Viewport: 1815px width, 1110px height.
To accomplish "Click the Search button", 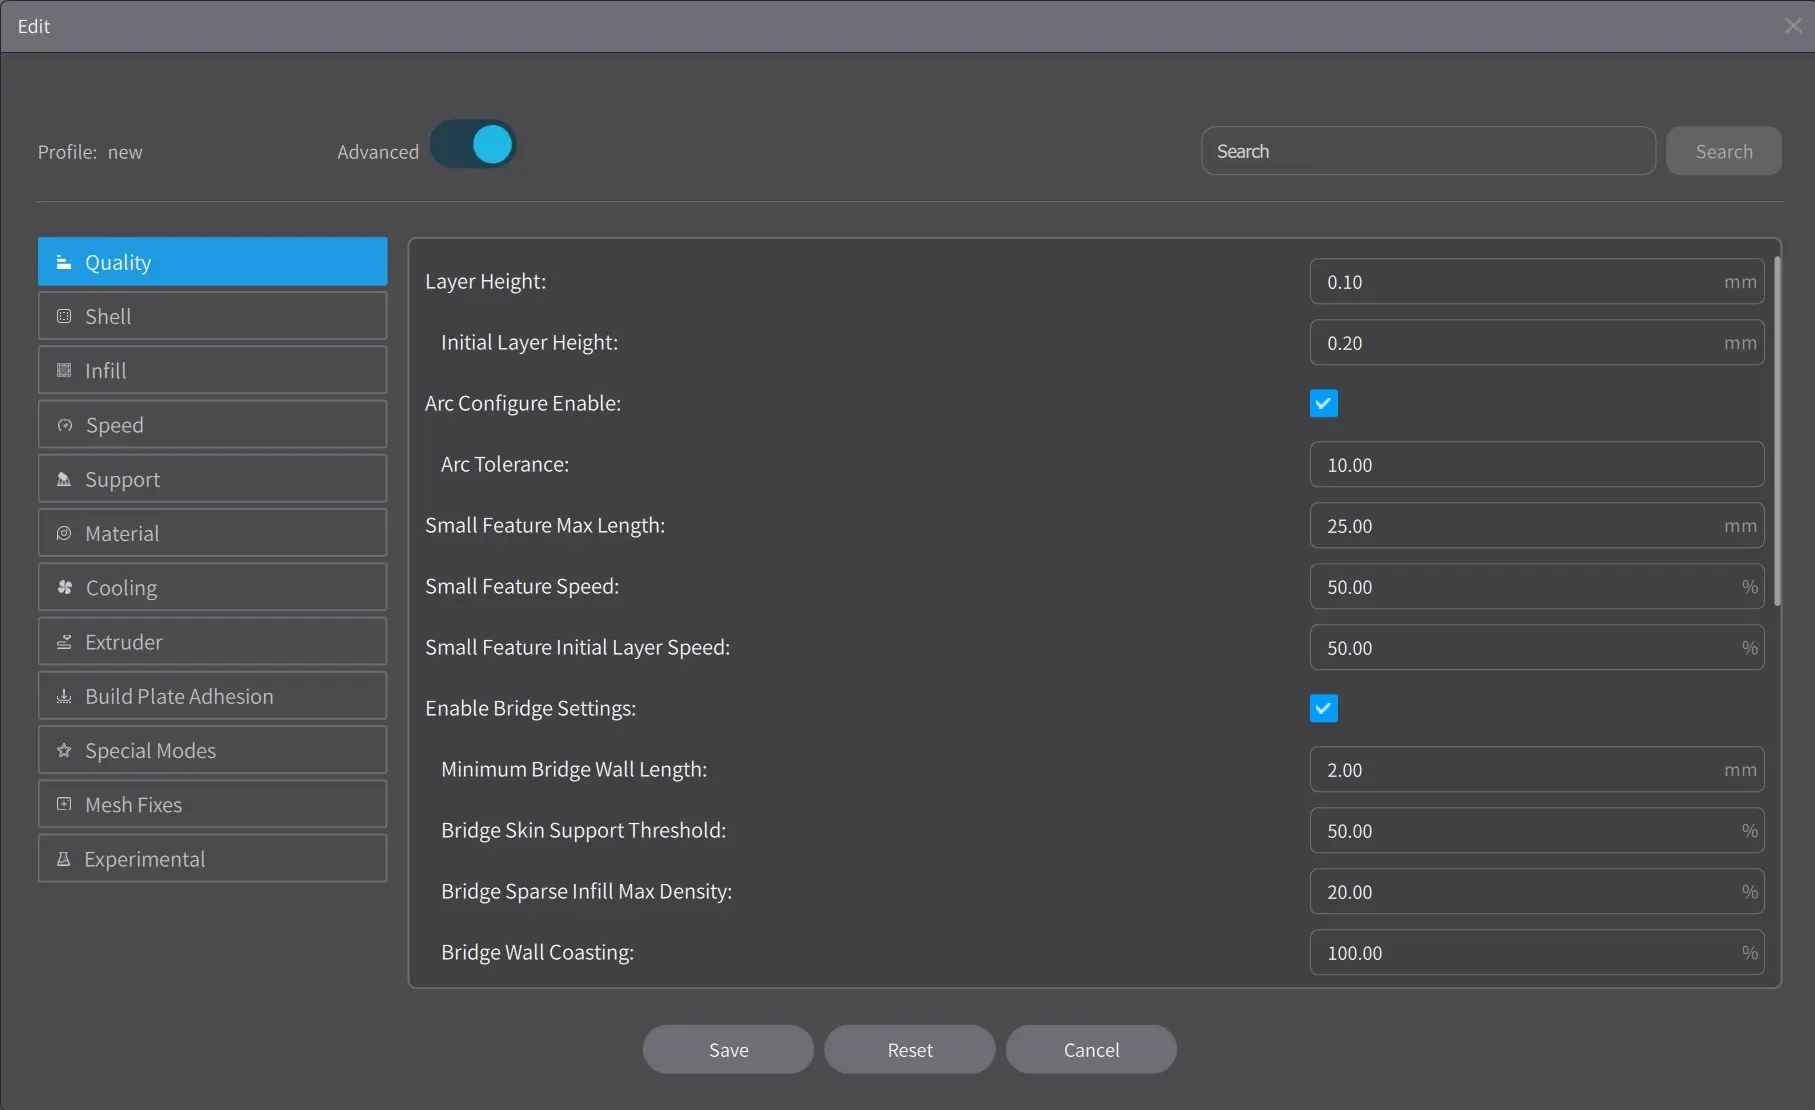I will tap(1724, 151).
